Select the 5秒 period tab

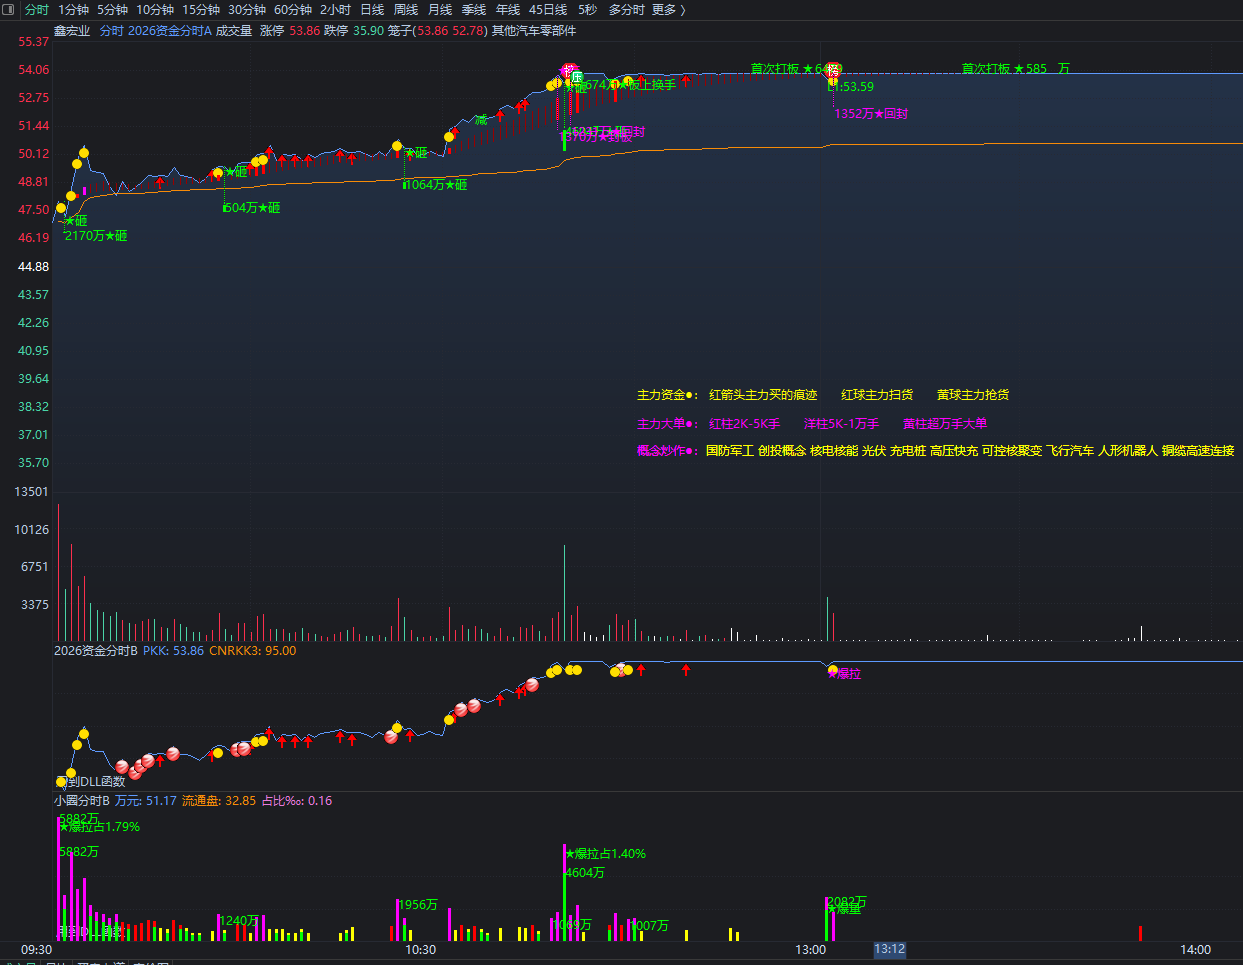[587, 10]
